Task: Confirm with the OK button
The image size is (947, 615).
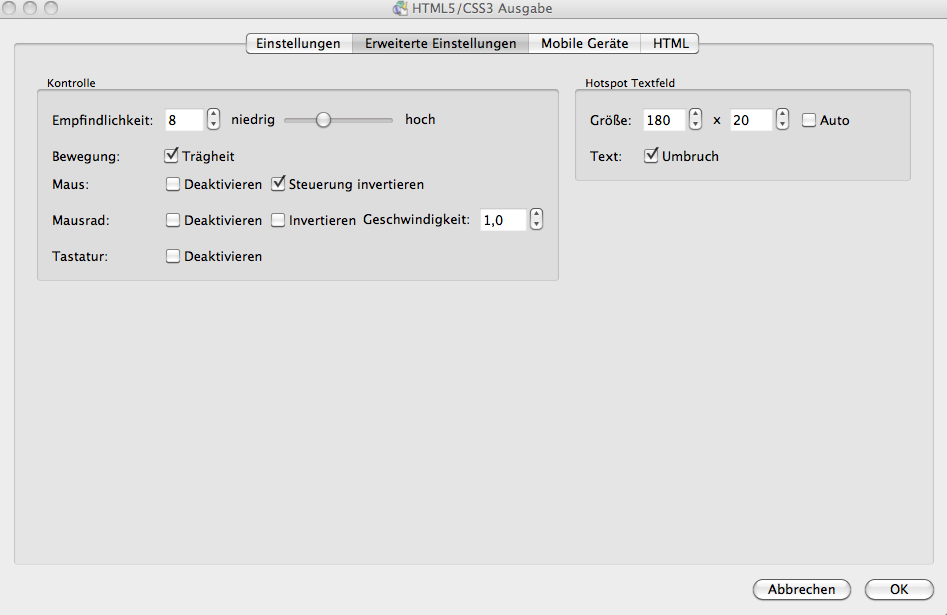Action: point(898,589)
